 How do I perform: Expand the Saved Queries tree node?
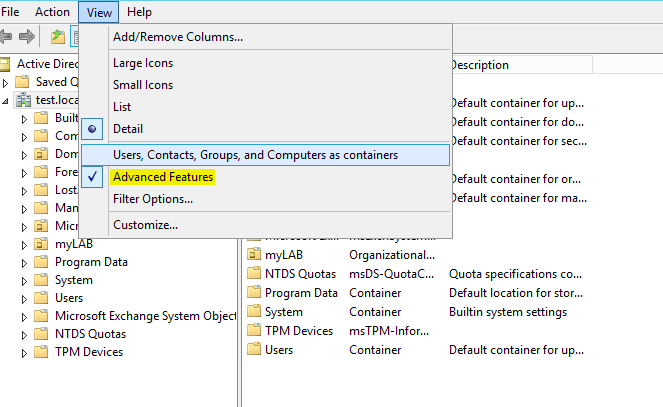pyautogui.click(x=6, y=82)
